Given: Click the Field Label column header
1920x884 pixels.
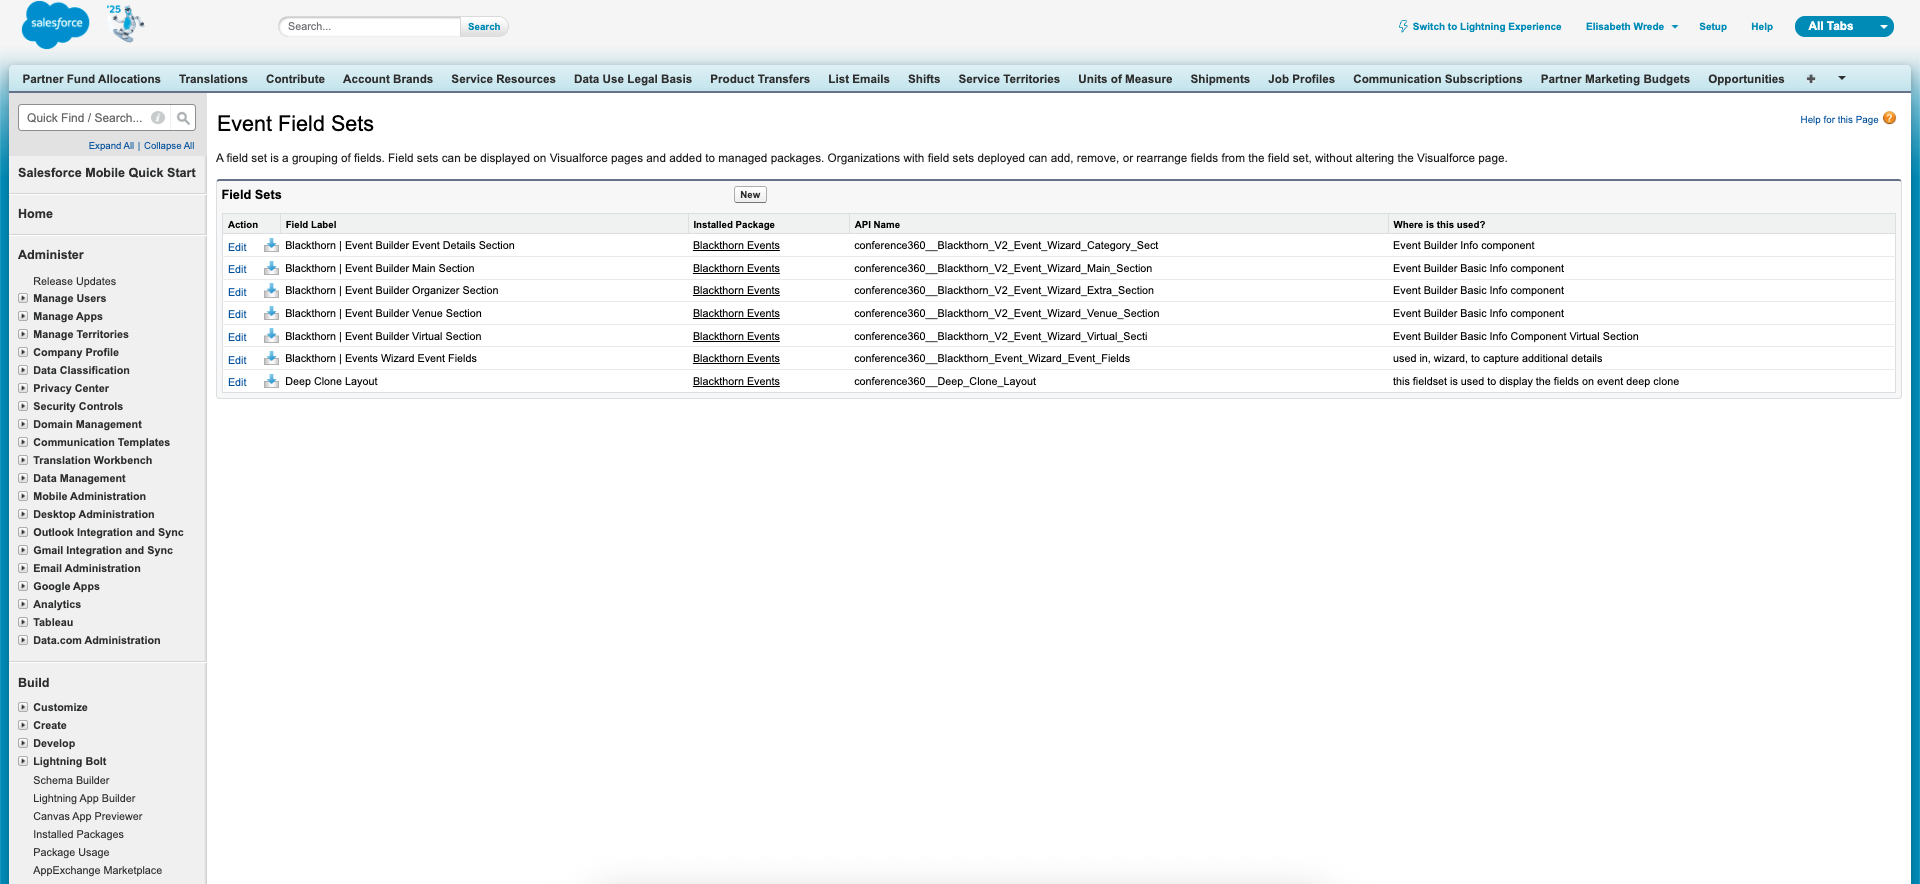Looking at the screenshot, I should pyautogui.click(x=311, y=225).
